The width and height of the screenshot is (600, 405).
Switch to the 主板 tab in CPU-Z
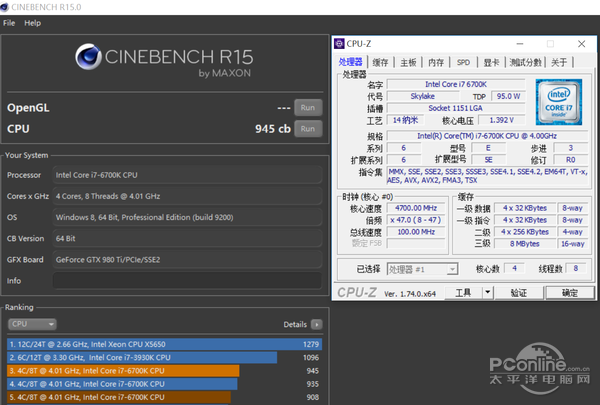[408, 62]
